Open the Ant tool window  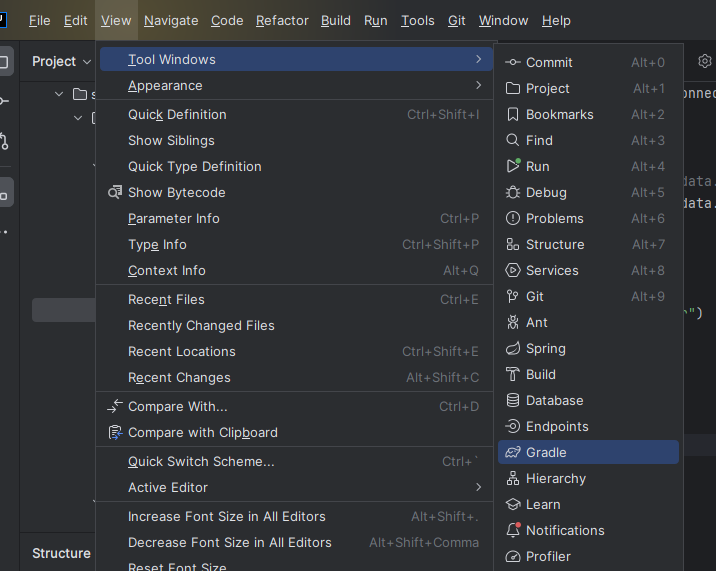click(588, 323)
